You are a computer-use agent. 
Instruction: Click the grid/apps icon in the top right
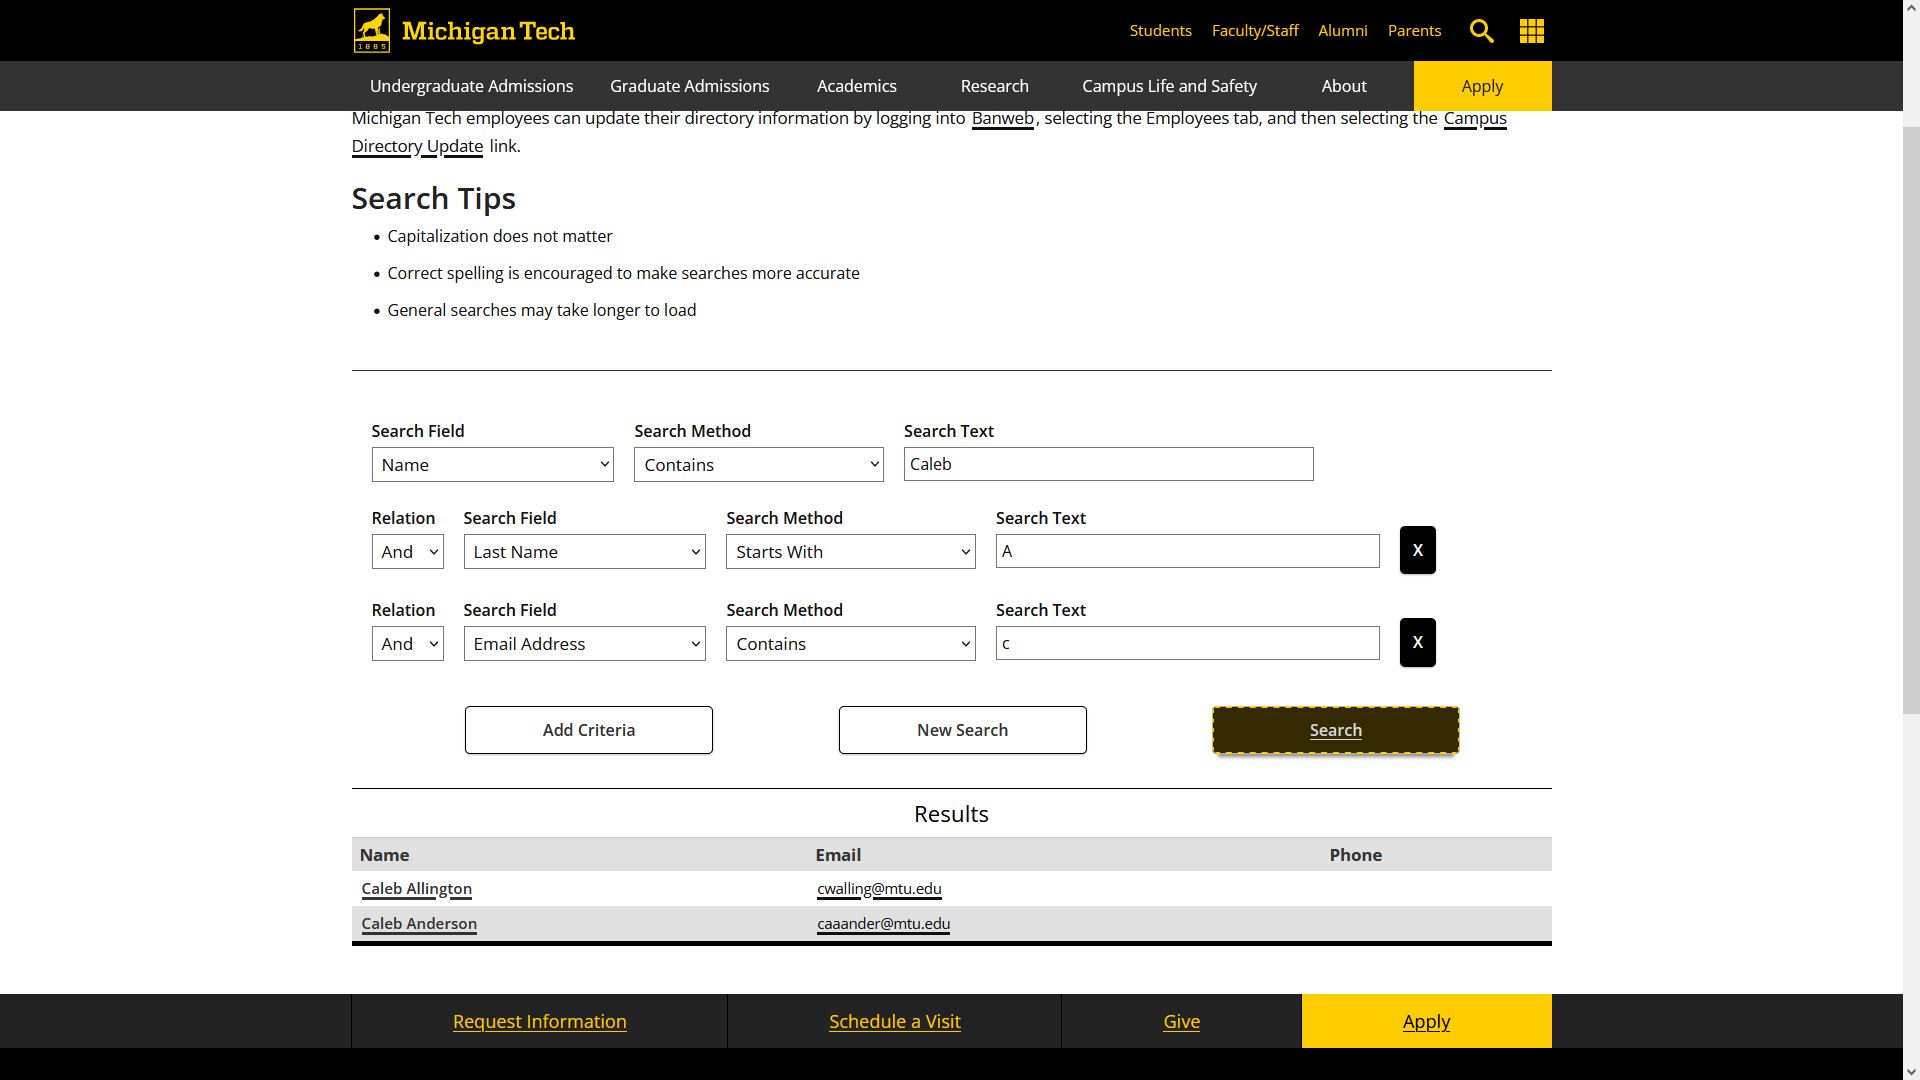click(x=1531, y=29)
